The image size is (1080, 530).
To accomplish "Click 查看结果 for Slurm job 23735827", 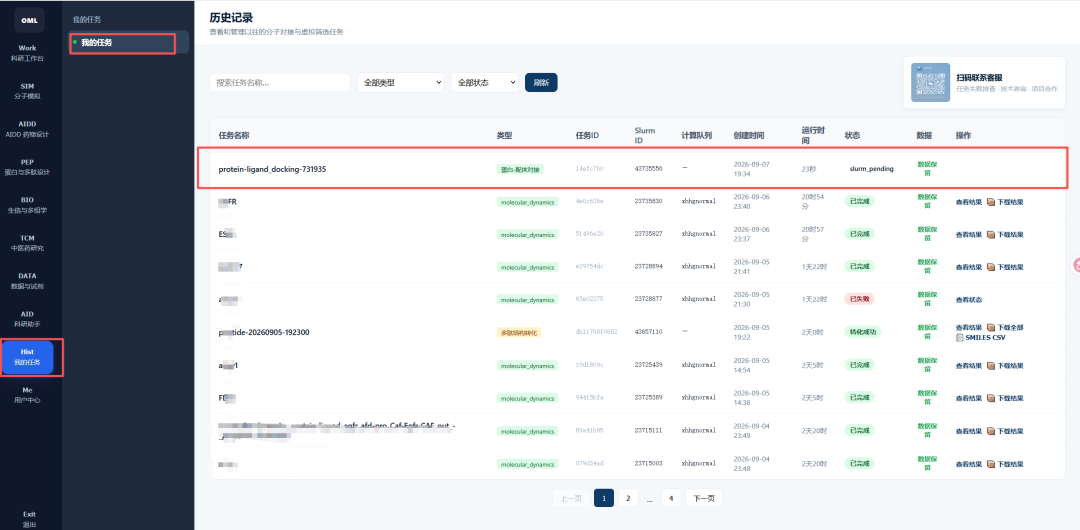I will pos(968,234).
